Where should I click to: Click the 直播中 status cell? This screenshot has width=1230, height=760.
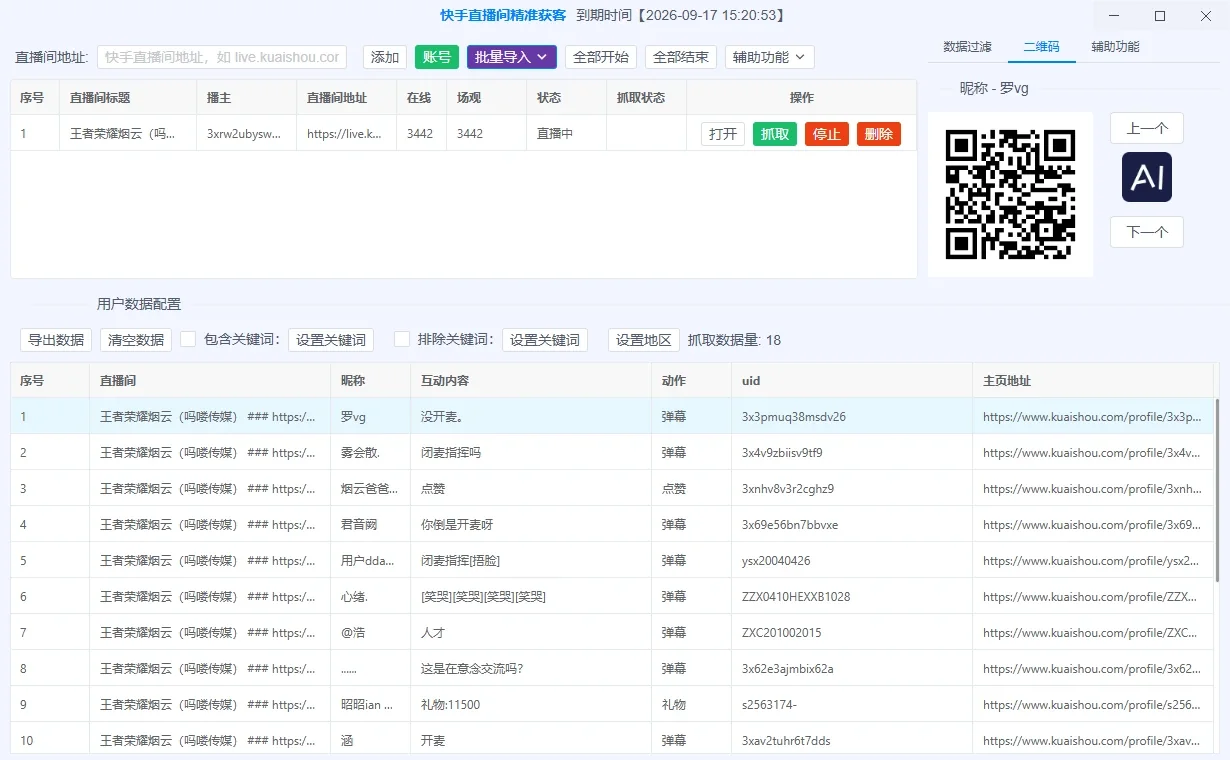566,133
